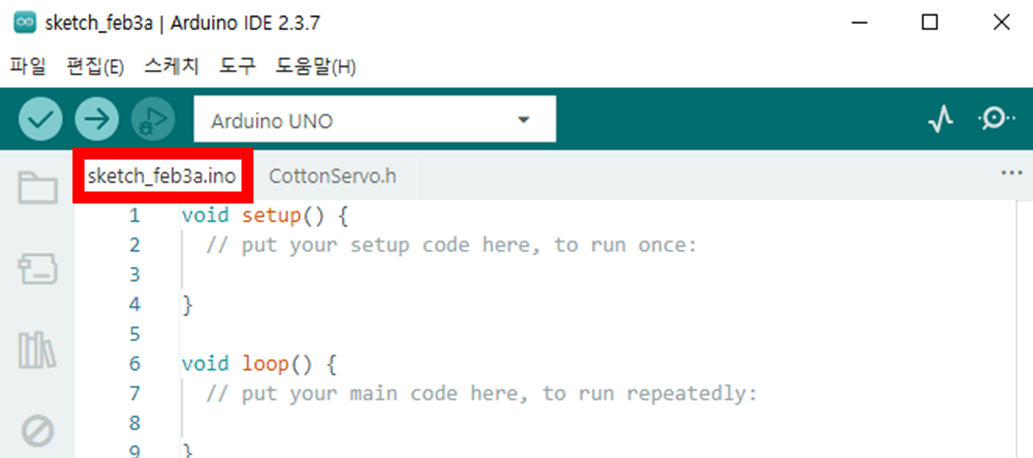This screenshot has width=1033, height=458.
Task: Open the tab options ellipsis menu
Action: [1011, 173]
